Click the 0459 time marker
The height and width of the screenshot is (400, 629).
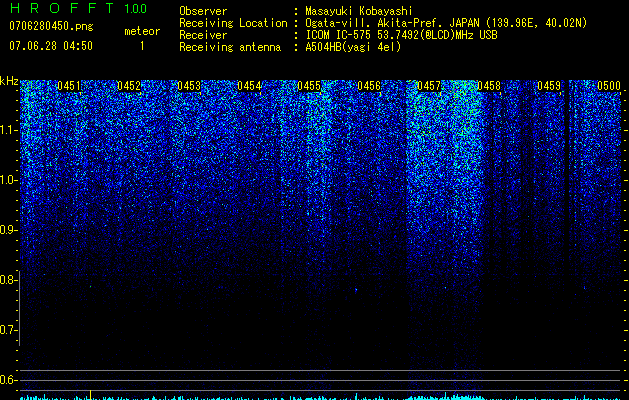pyautogui.click(x=549, y=86)
